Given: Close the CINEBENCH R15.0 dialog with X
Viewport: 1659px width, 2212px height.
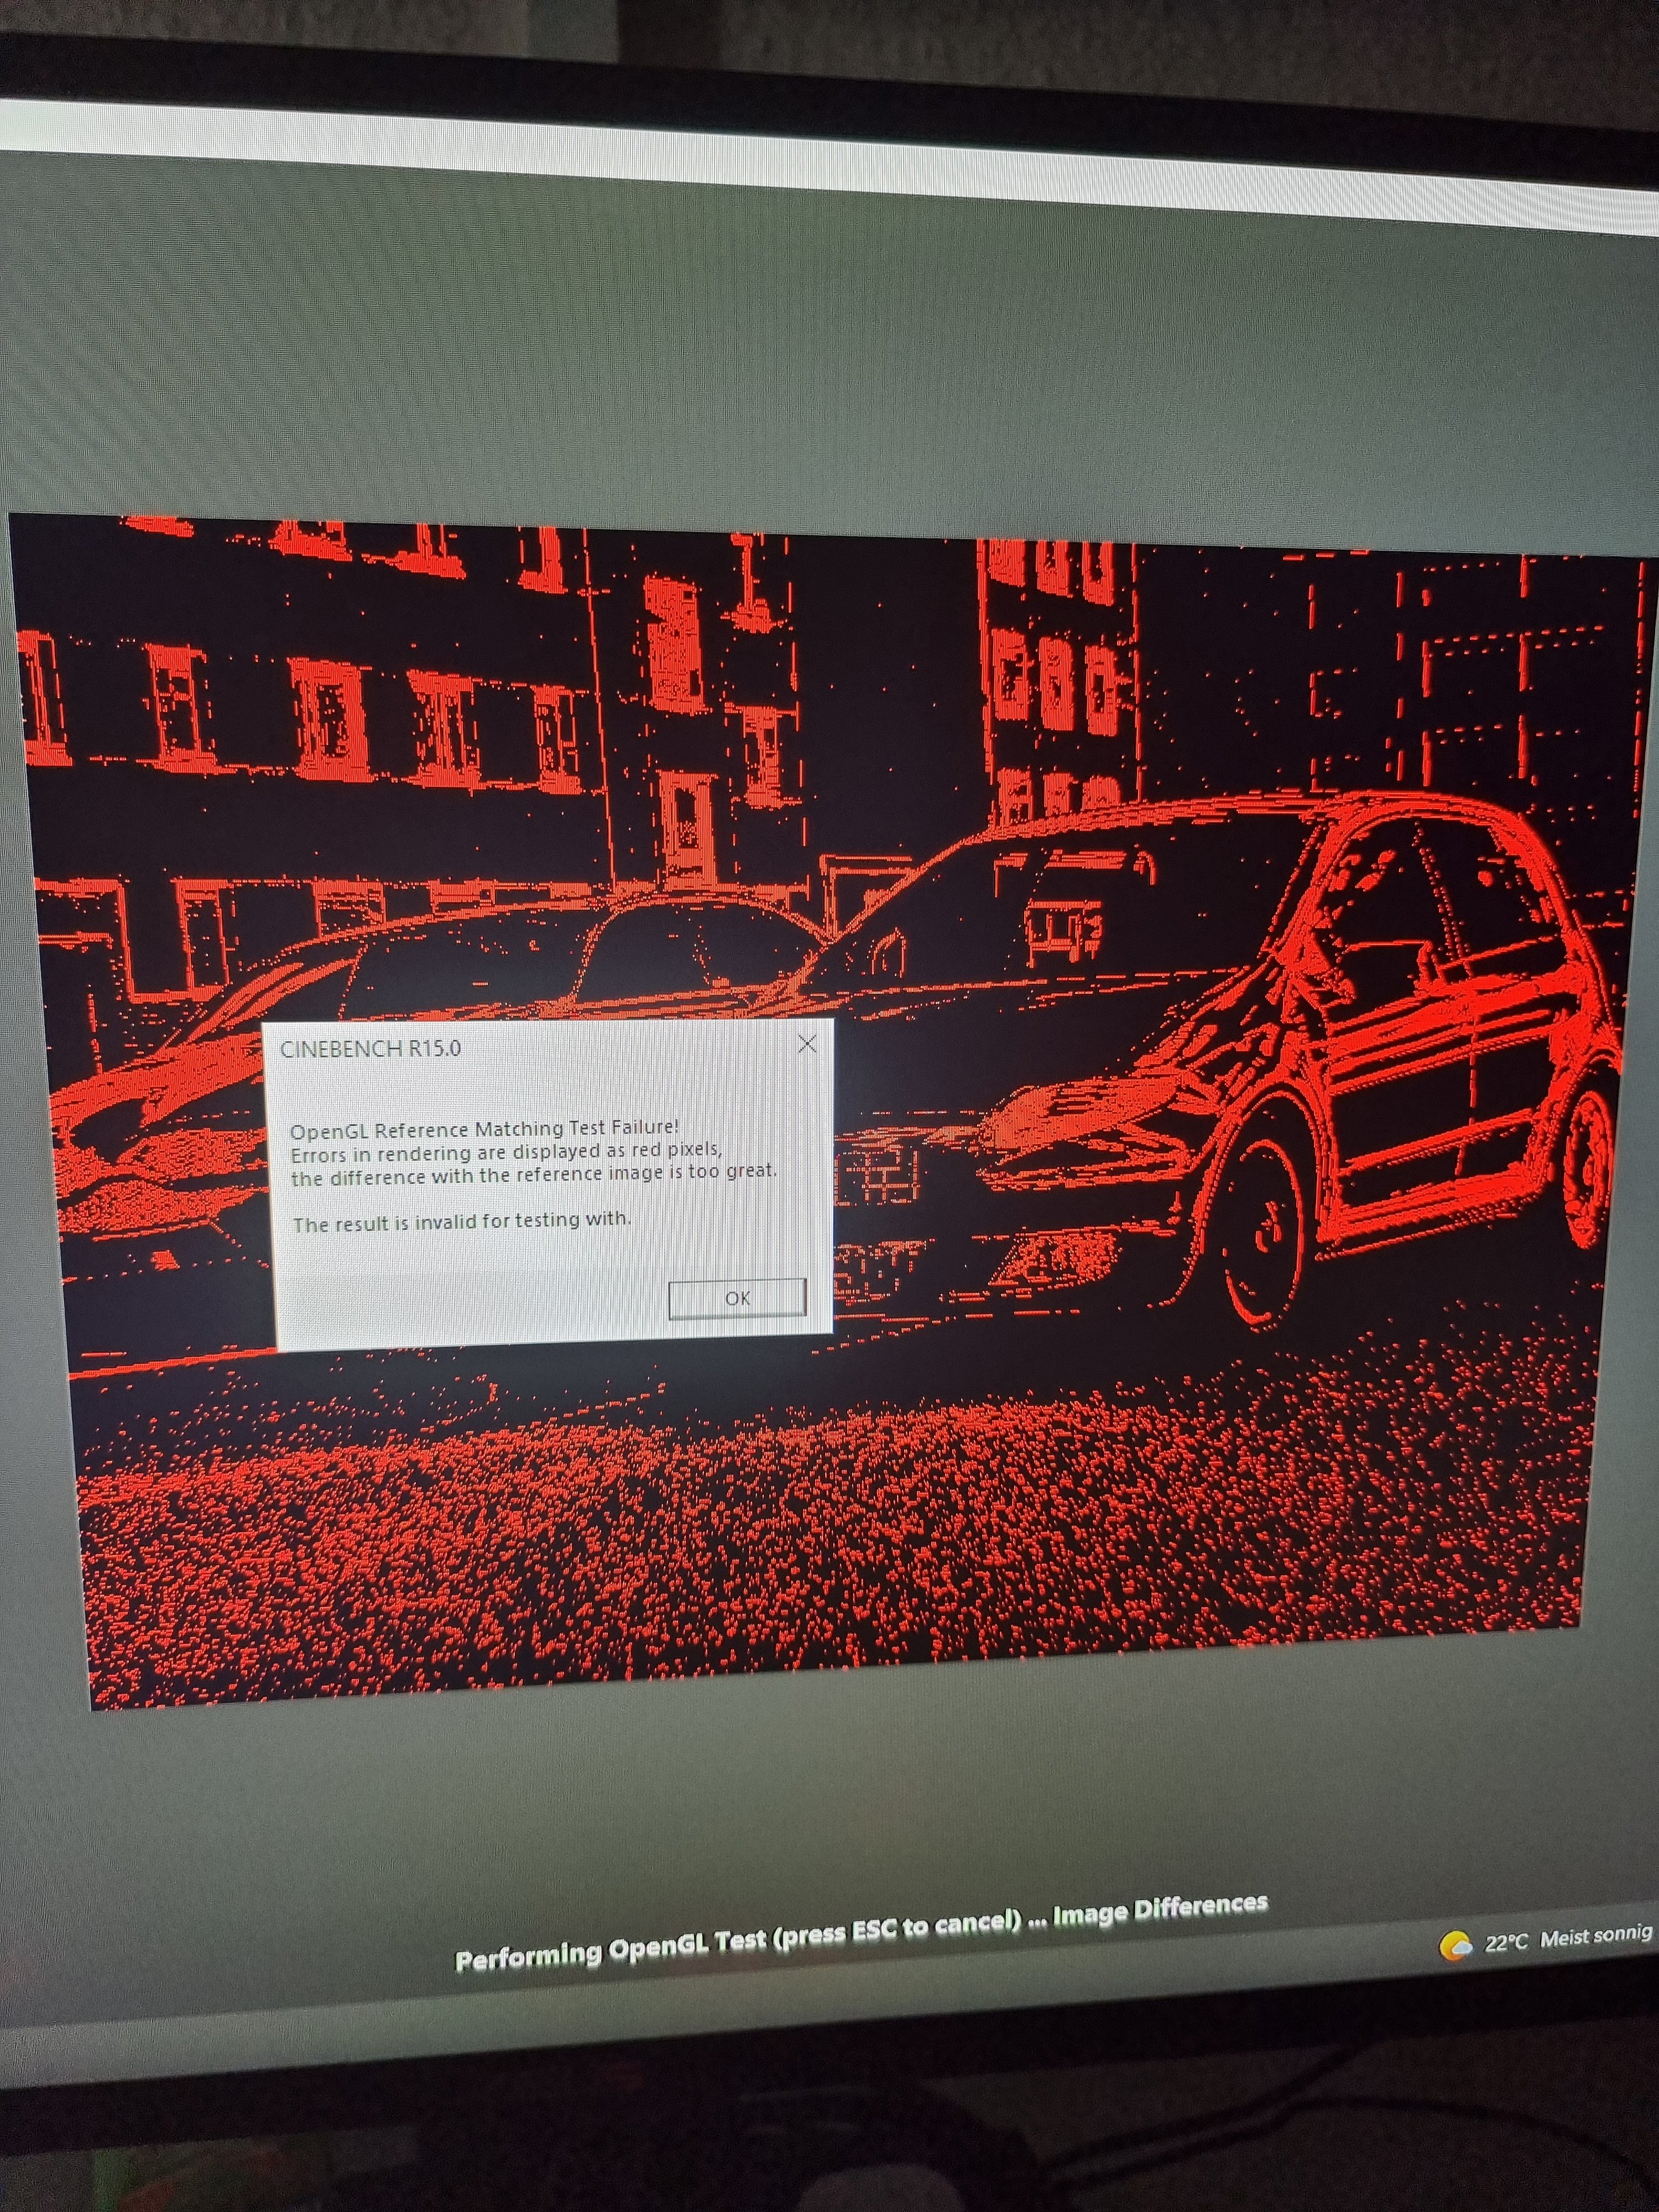Looking at the screenshot, I should pos(807,1044).
